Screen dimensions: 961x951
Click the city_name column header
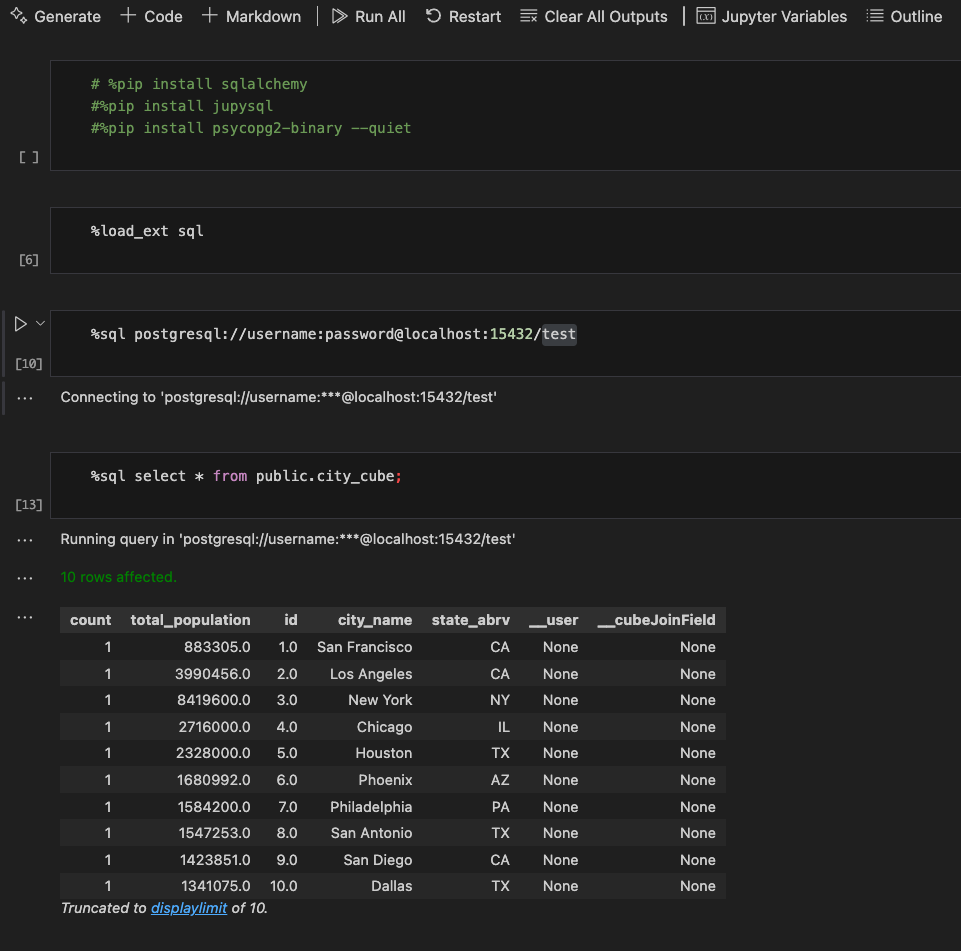pyautogui.click(x=374, y=620)
